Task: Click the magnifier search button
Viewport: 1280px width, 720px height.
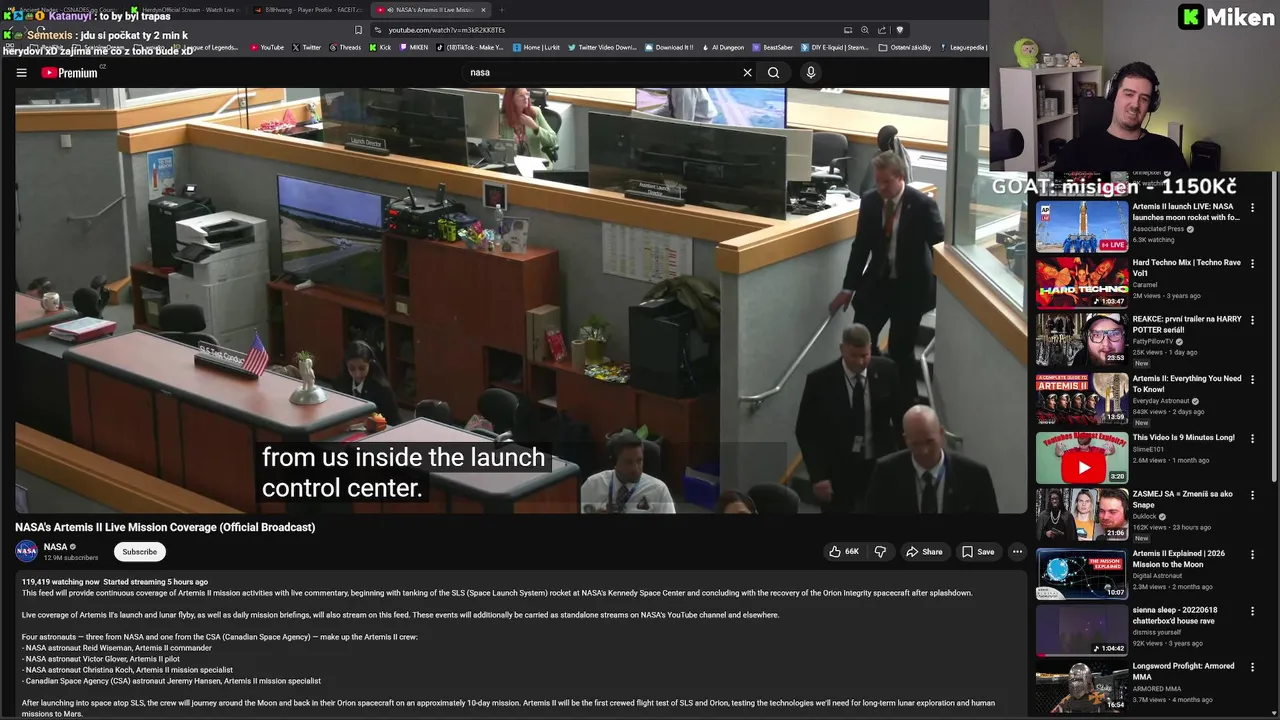Action: click(773, 72)
